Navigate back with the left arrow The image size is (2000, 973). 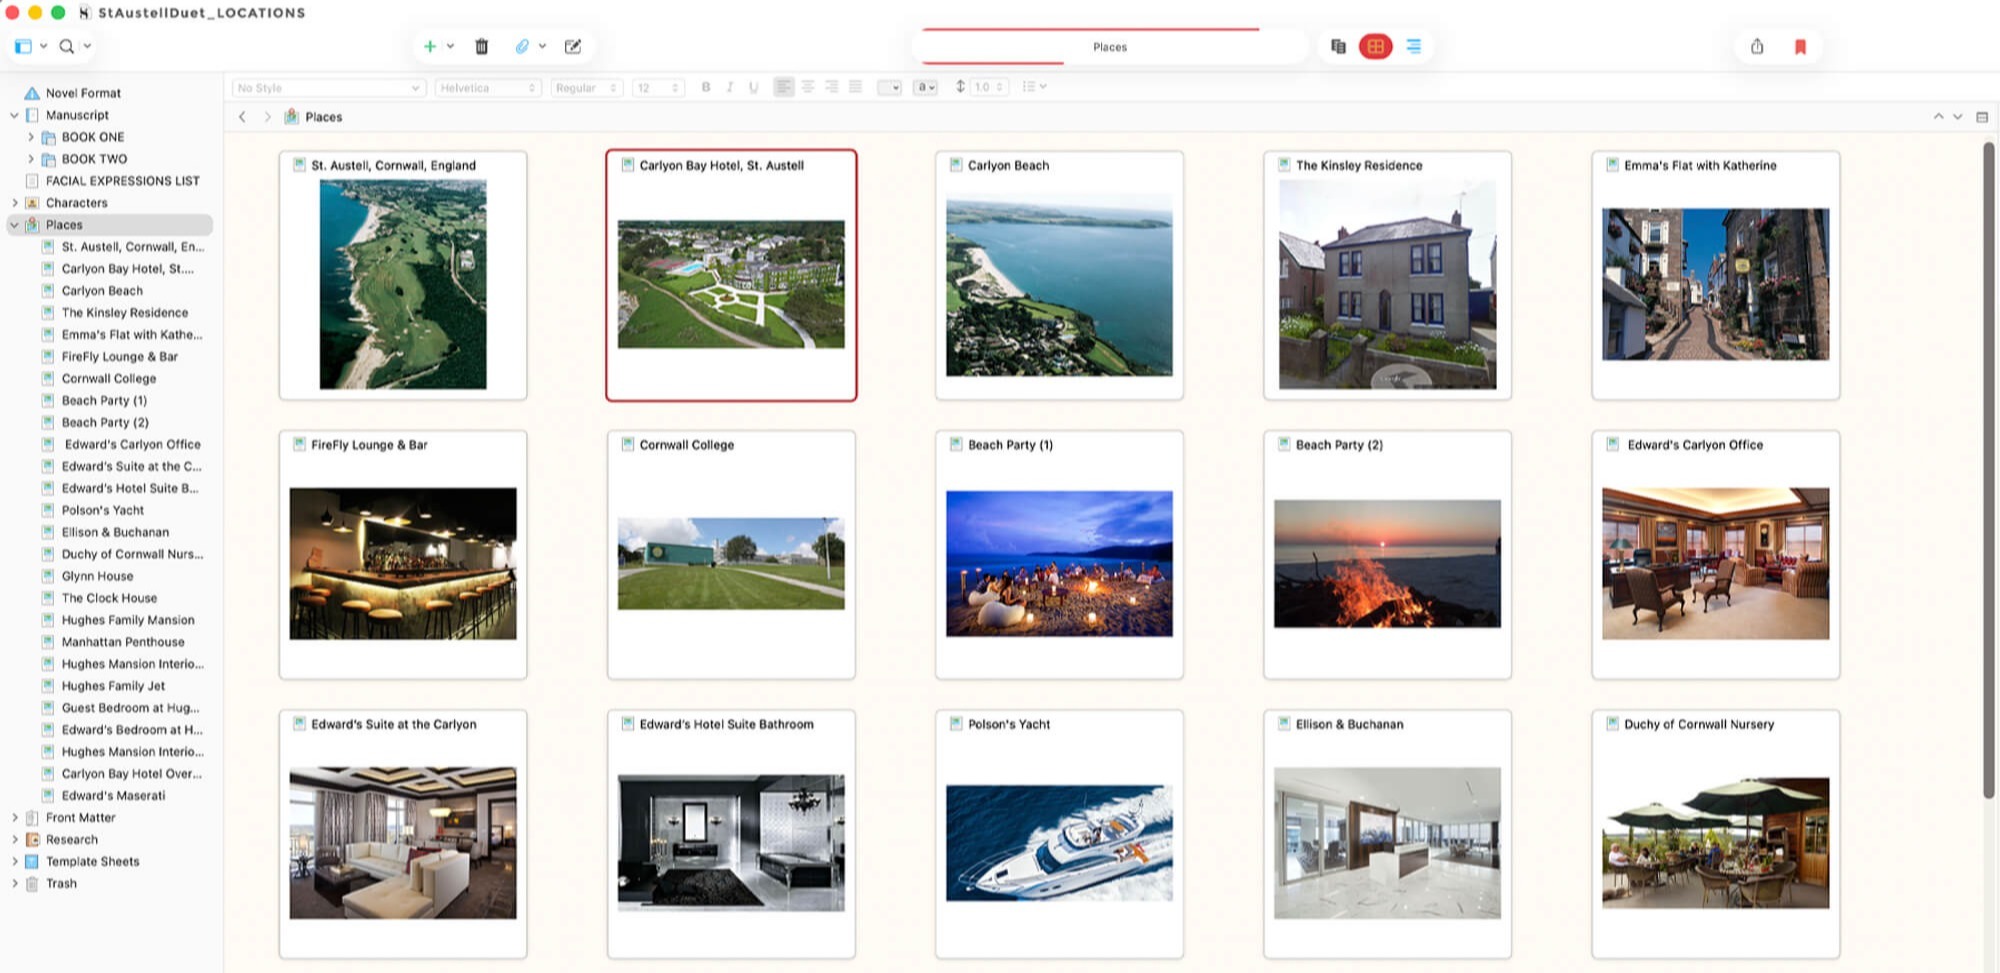coord(242,117)
